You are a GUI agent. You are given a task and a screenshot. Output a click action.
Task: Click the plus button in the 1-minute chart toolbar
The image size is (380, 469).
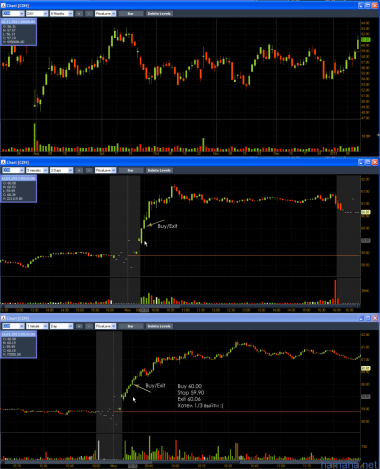pyautogui.click(x=79, y=326)
